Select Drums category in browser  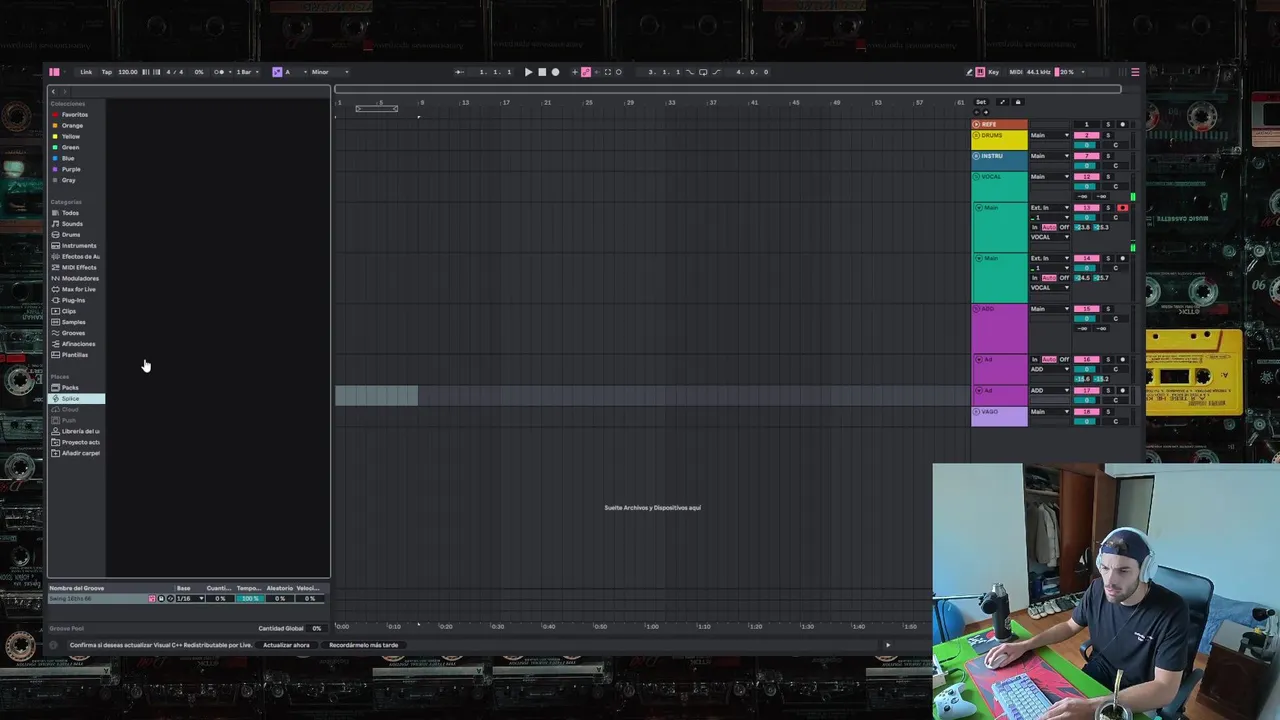71,235
